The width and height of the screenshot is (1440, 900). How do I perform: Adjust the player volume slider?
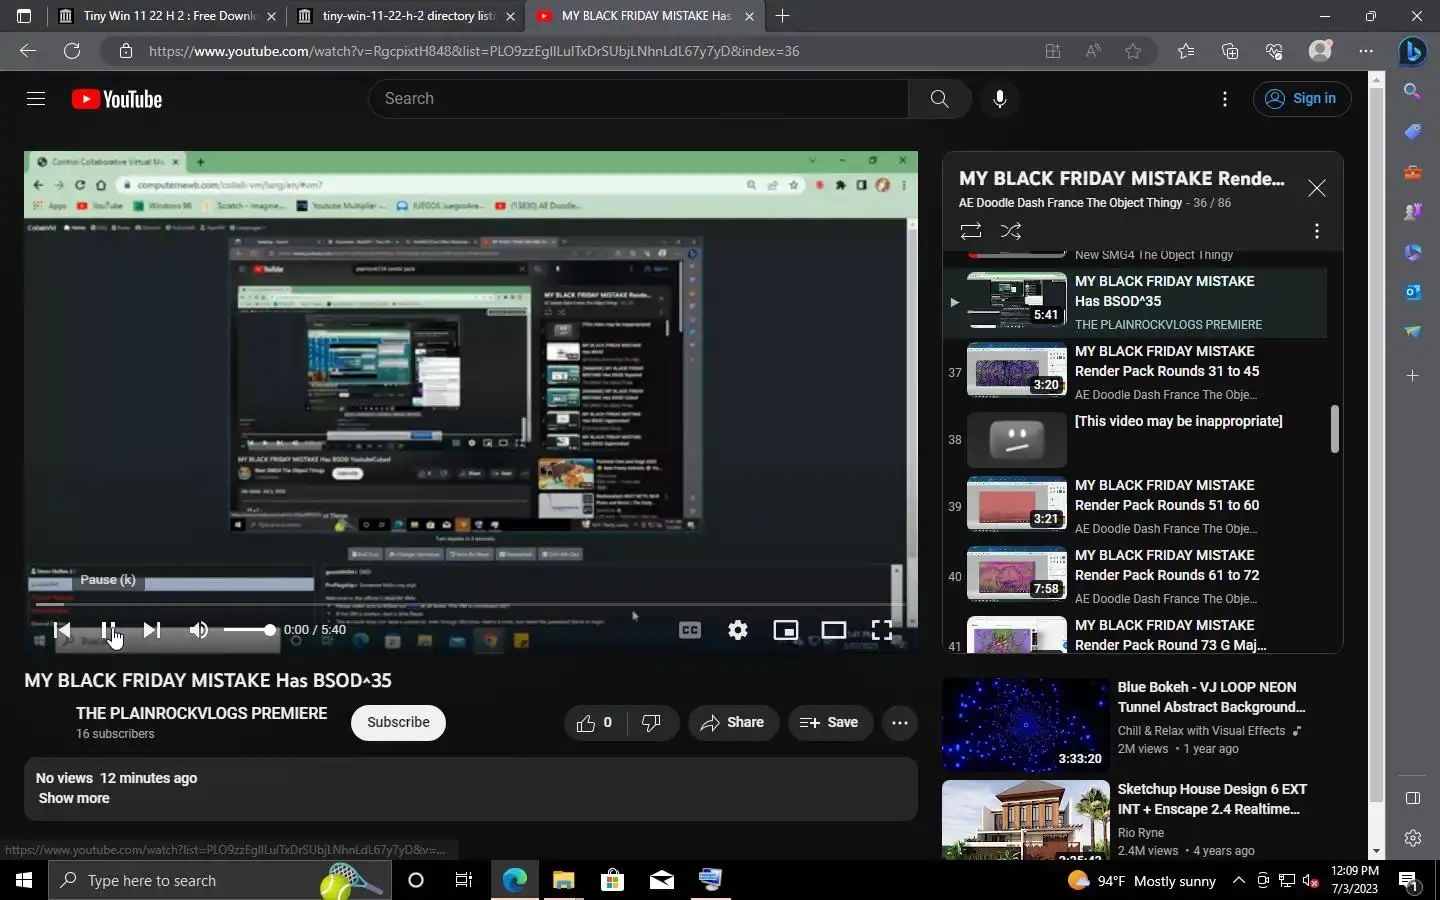248,630
